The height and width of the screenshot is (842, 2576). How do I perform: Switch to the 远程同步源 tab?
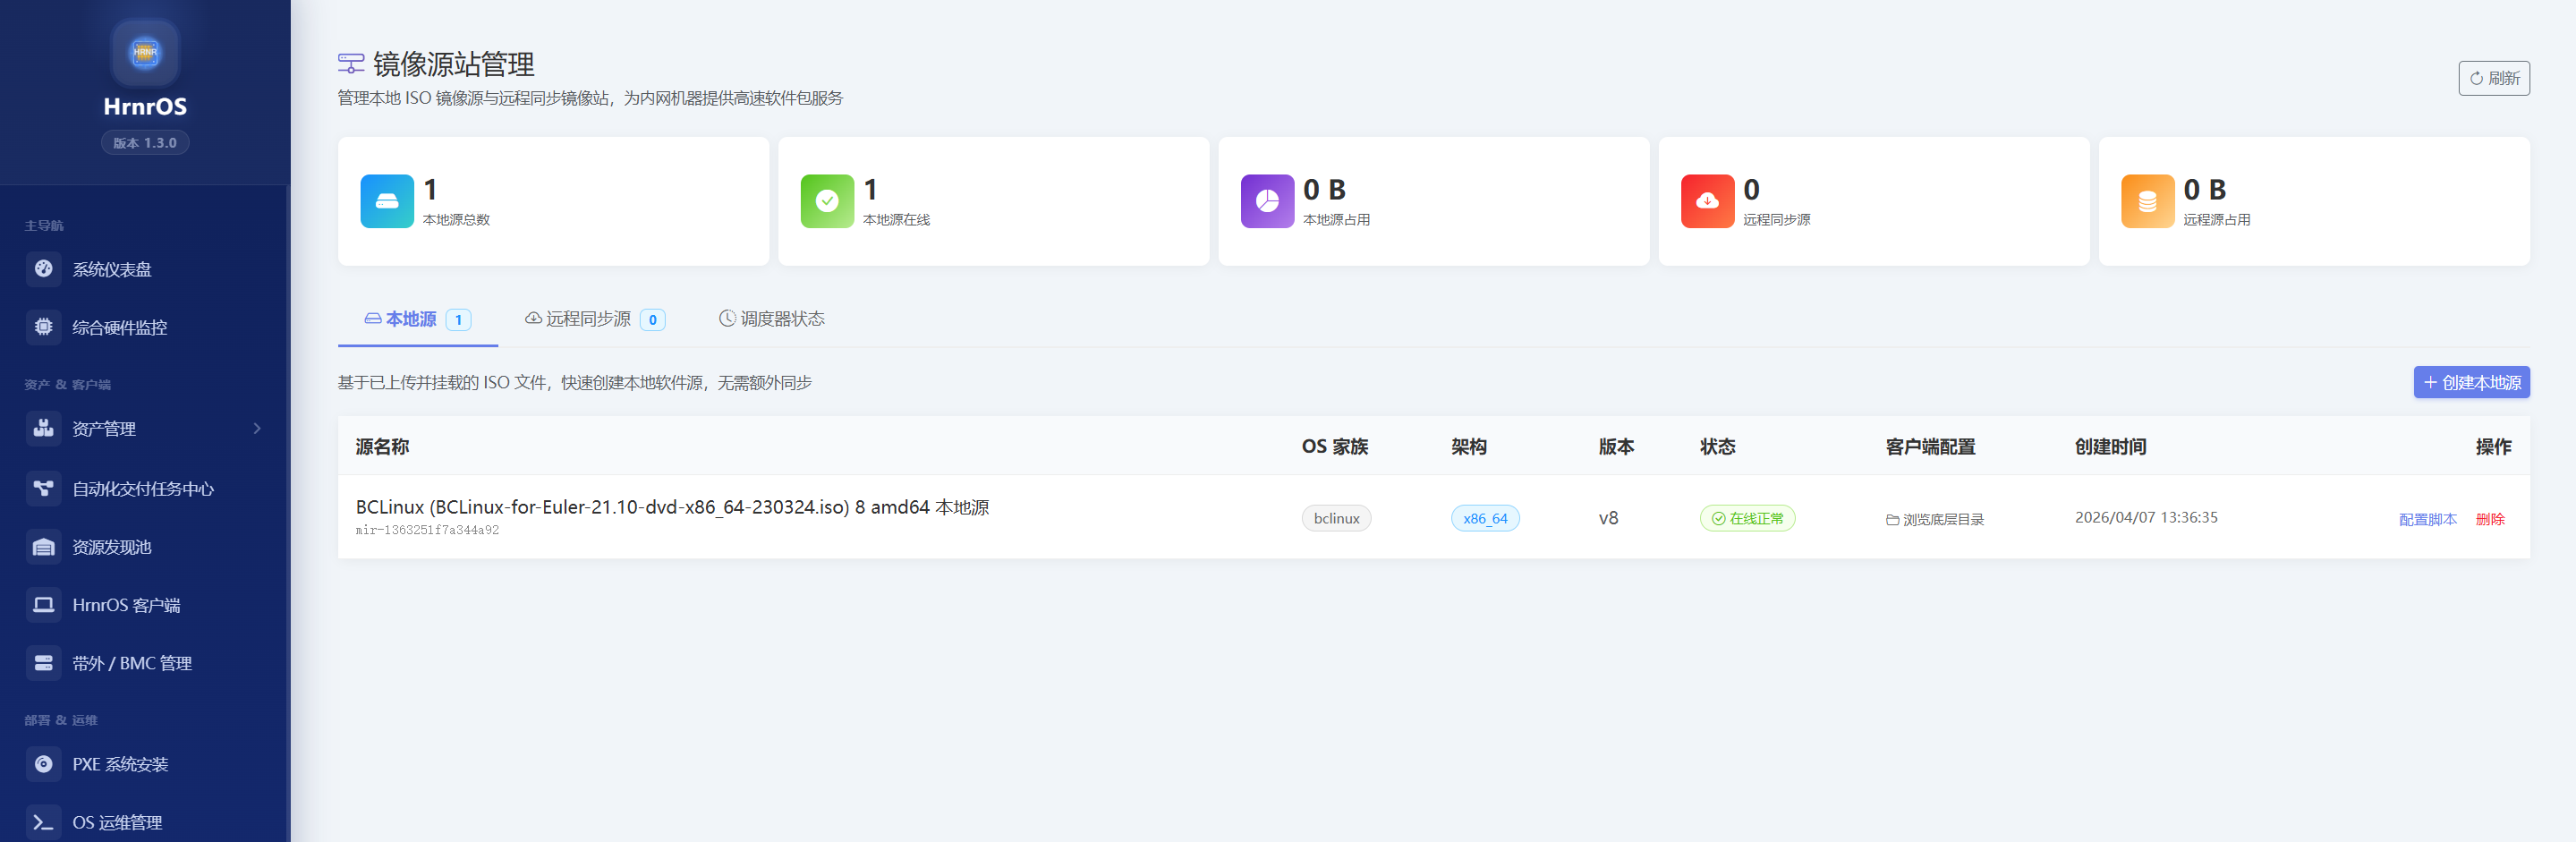[594, 319]
